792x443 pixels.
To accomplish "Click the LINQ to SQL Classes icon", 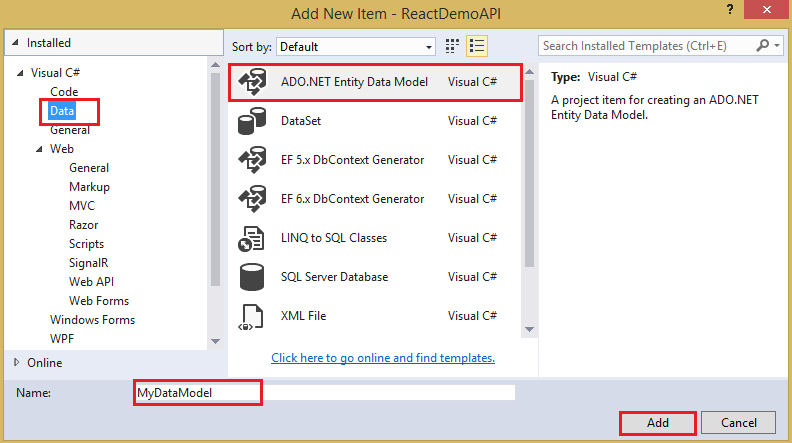I will tap(250, 238).
